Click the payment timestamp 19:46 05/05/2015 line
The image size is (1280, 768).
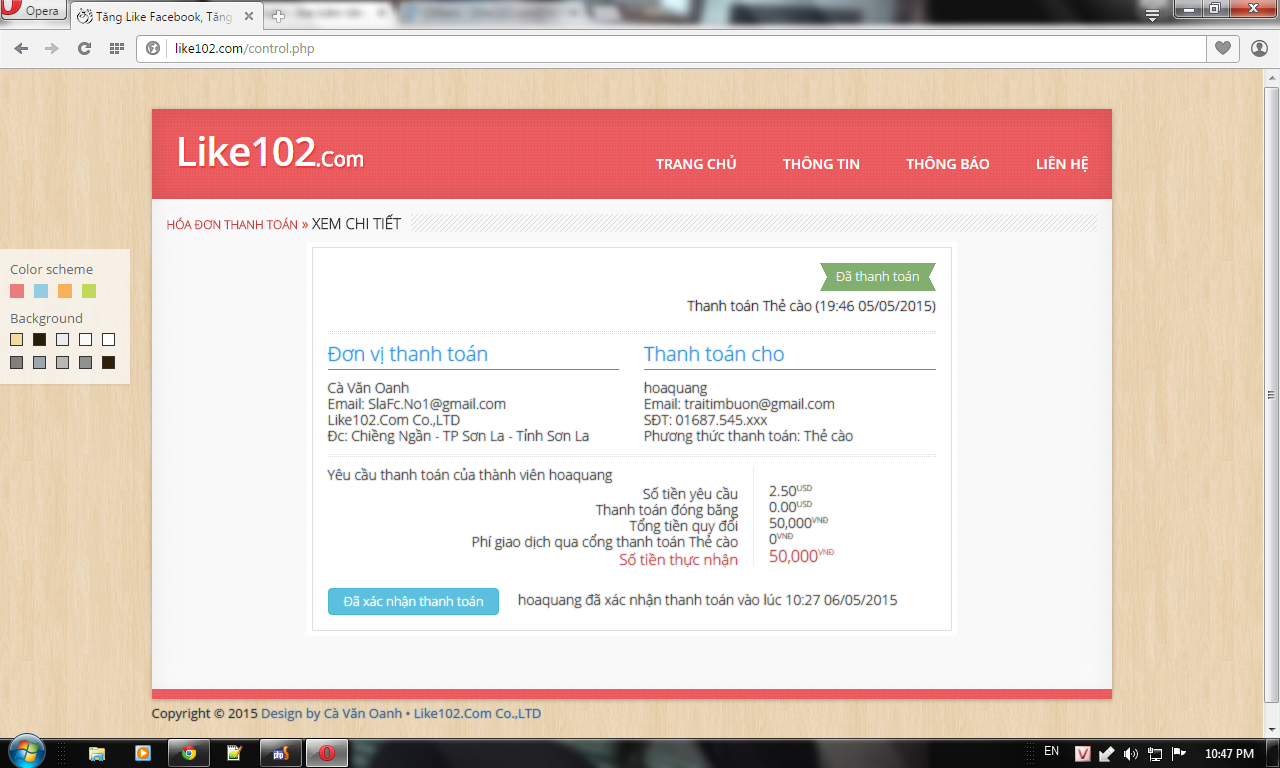pyautogui.click(x=811, y=306)
